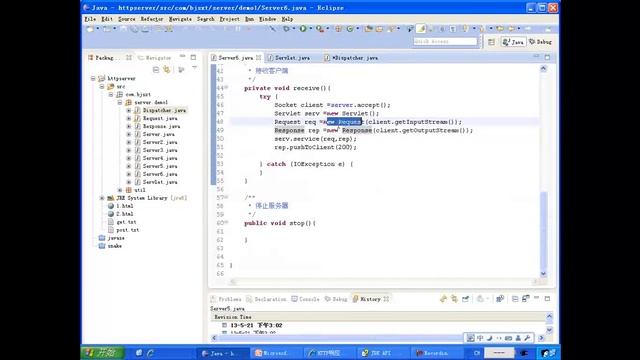Expand the JRE System Library node

102,198
